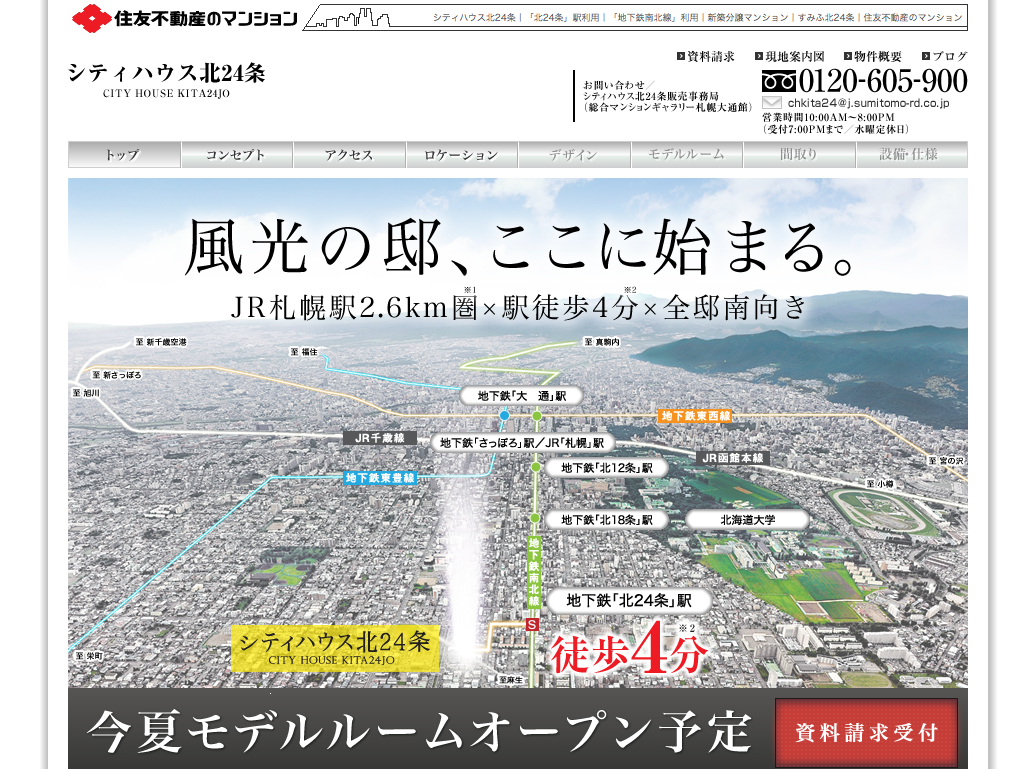Image resolution: width=1028 pixels, height=769 pixels.
Task: Click the red S station marker on map
Action: (x=532, y=624)
